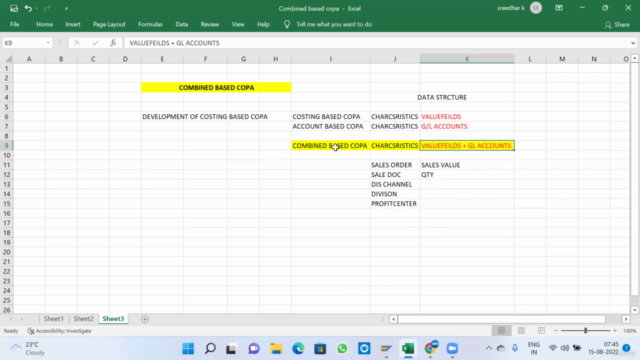Click the QTY cell
The height and width of the screenshot is (360, 640).
[x=467, y=175]
